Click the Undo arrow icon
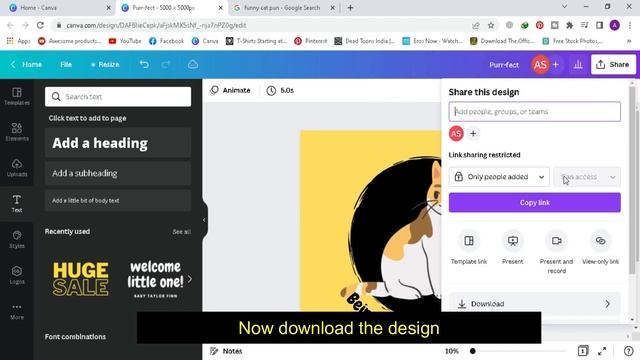The height and width of the screenshot is (360, 640). click(x=144, y=64)
